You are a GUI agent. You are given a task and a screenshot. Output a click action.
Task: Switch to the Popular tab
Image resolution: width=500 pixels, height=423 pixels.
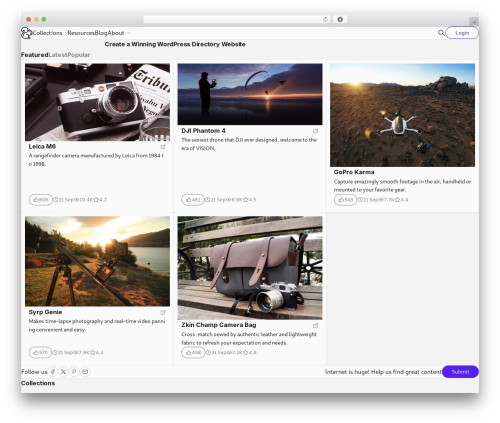pyautogui.click(x=79, y=55)
